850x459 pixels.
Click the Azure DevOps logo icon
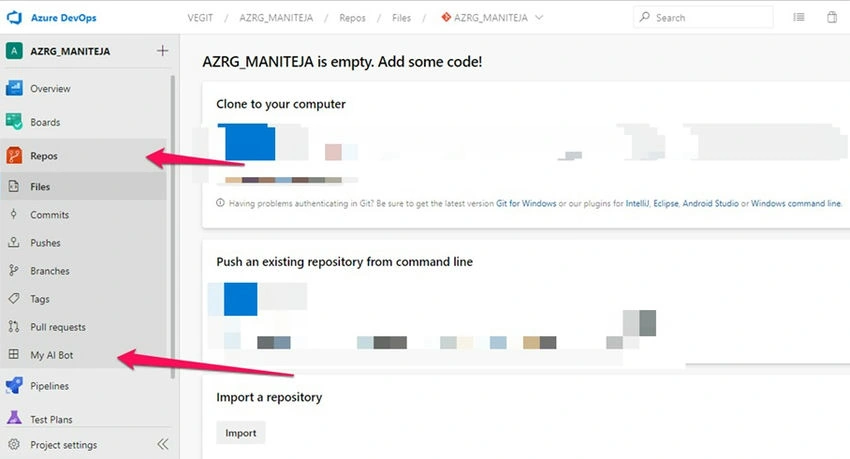point(14,17)
